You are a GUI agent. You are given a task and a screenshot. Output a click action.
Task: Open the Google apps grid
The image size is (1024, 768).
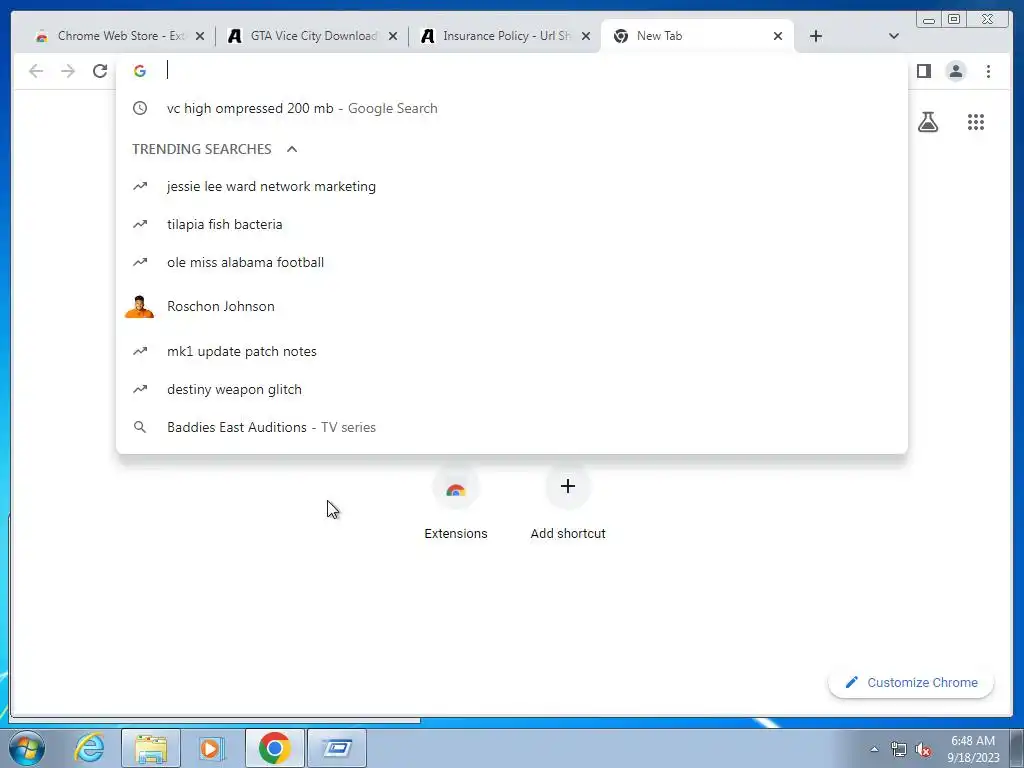[x=976, y=122]
